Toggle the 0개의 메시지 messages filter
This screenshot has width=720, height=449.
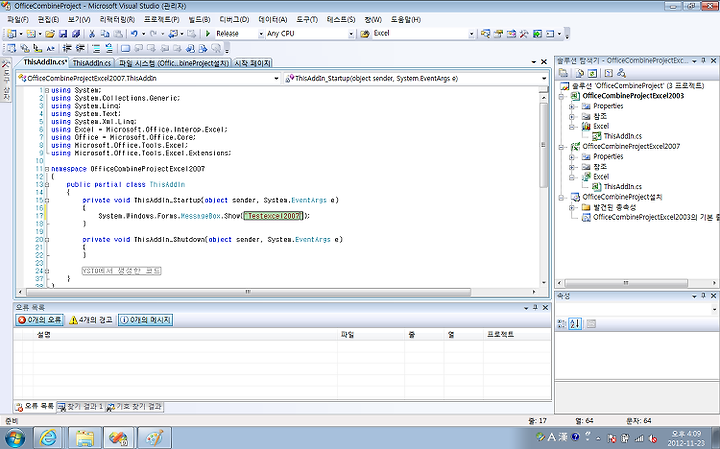[x=145, y=320]
